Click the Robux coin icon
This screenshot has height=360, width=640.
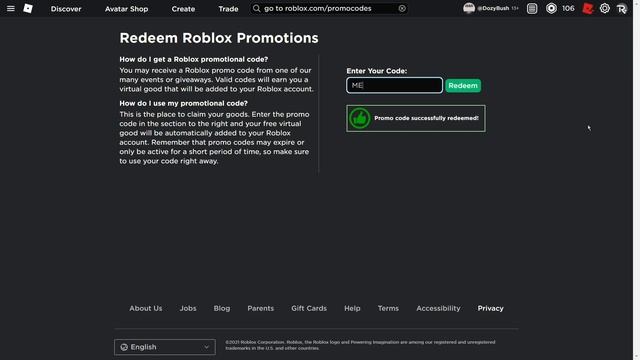click(x=551, y=8)
